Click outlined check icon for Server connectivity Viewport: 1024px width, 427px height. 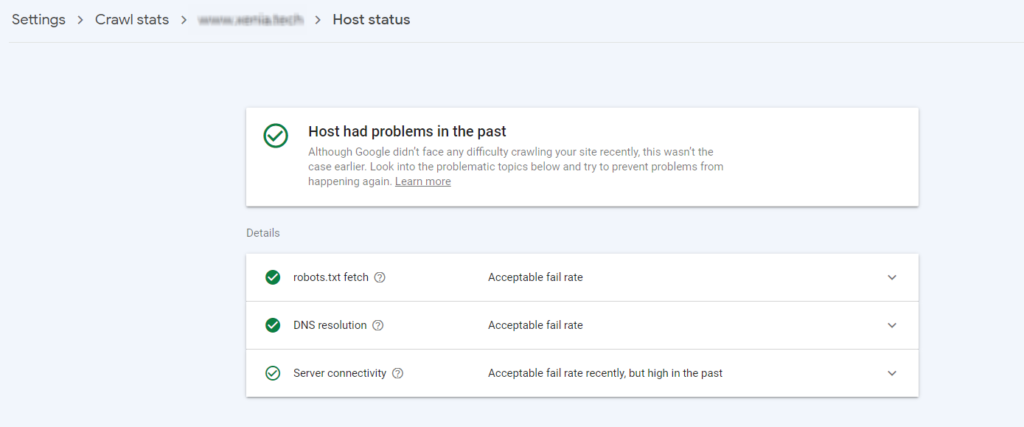click(273, 373)
